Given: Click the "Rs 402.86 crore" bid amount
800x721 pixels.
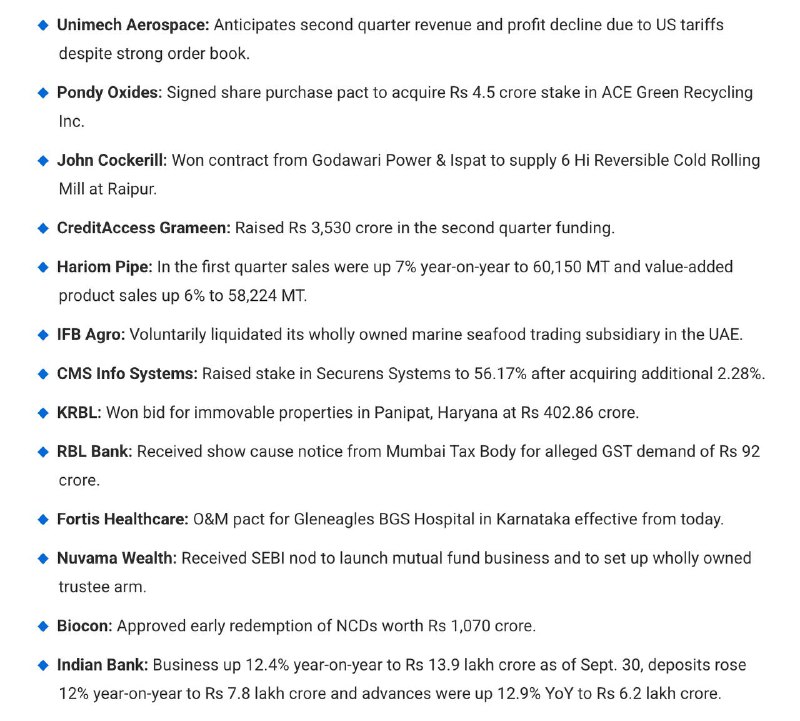Looking at the screenshot, I should coord(587,412).
